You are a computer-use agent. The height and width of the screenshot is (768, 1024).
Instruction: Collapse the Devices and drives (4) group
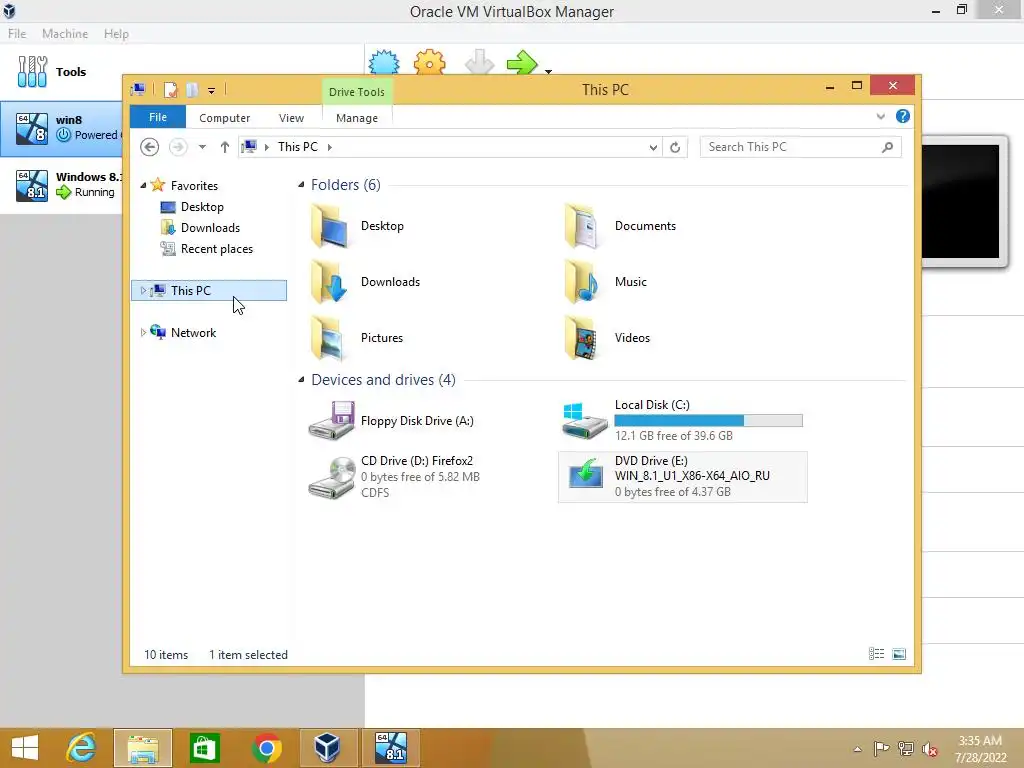[x=301, y=379]
